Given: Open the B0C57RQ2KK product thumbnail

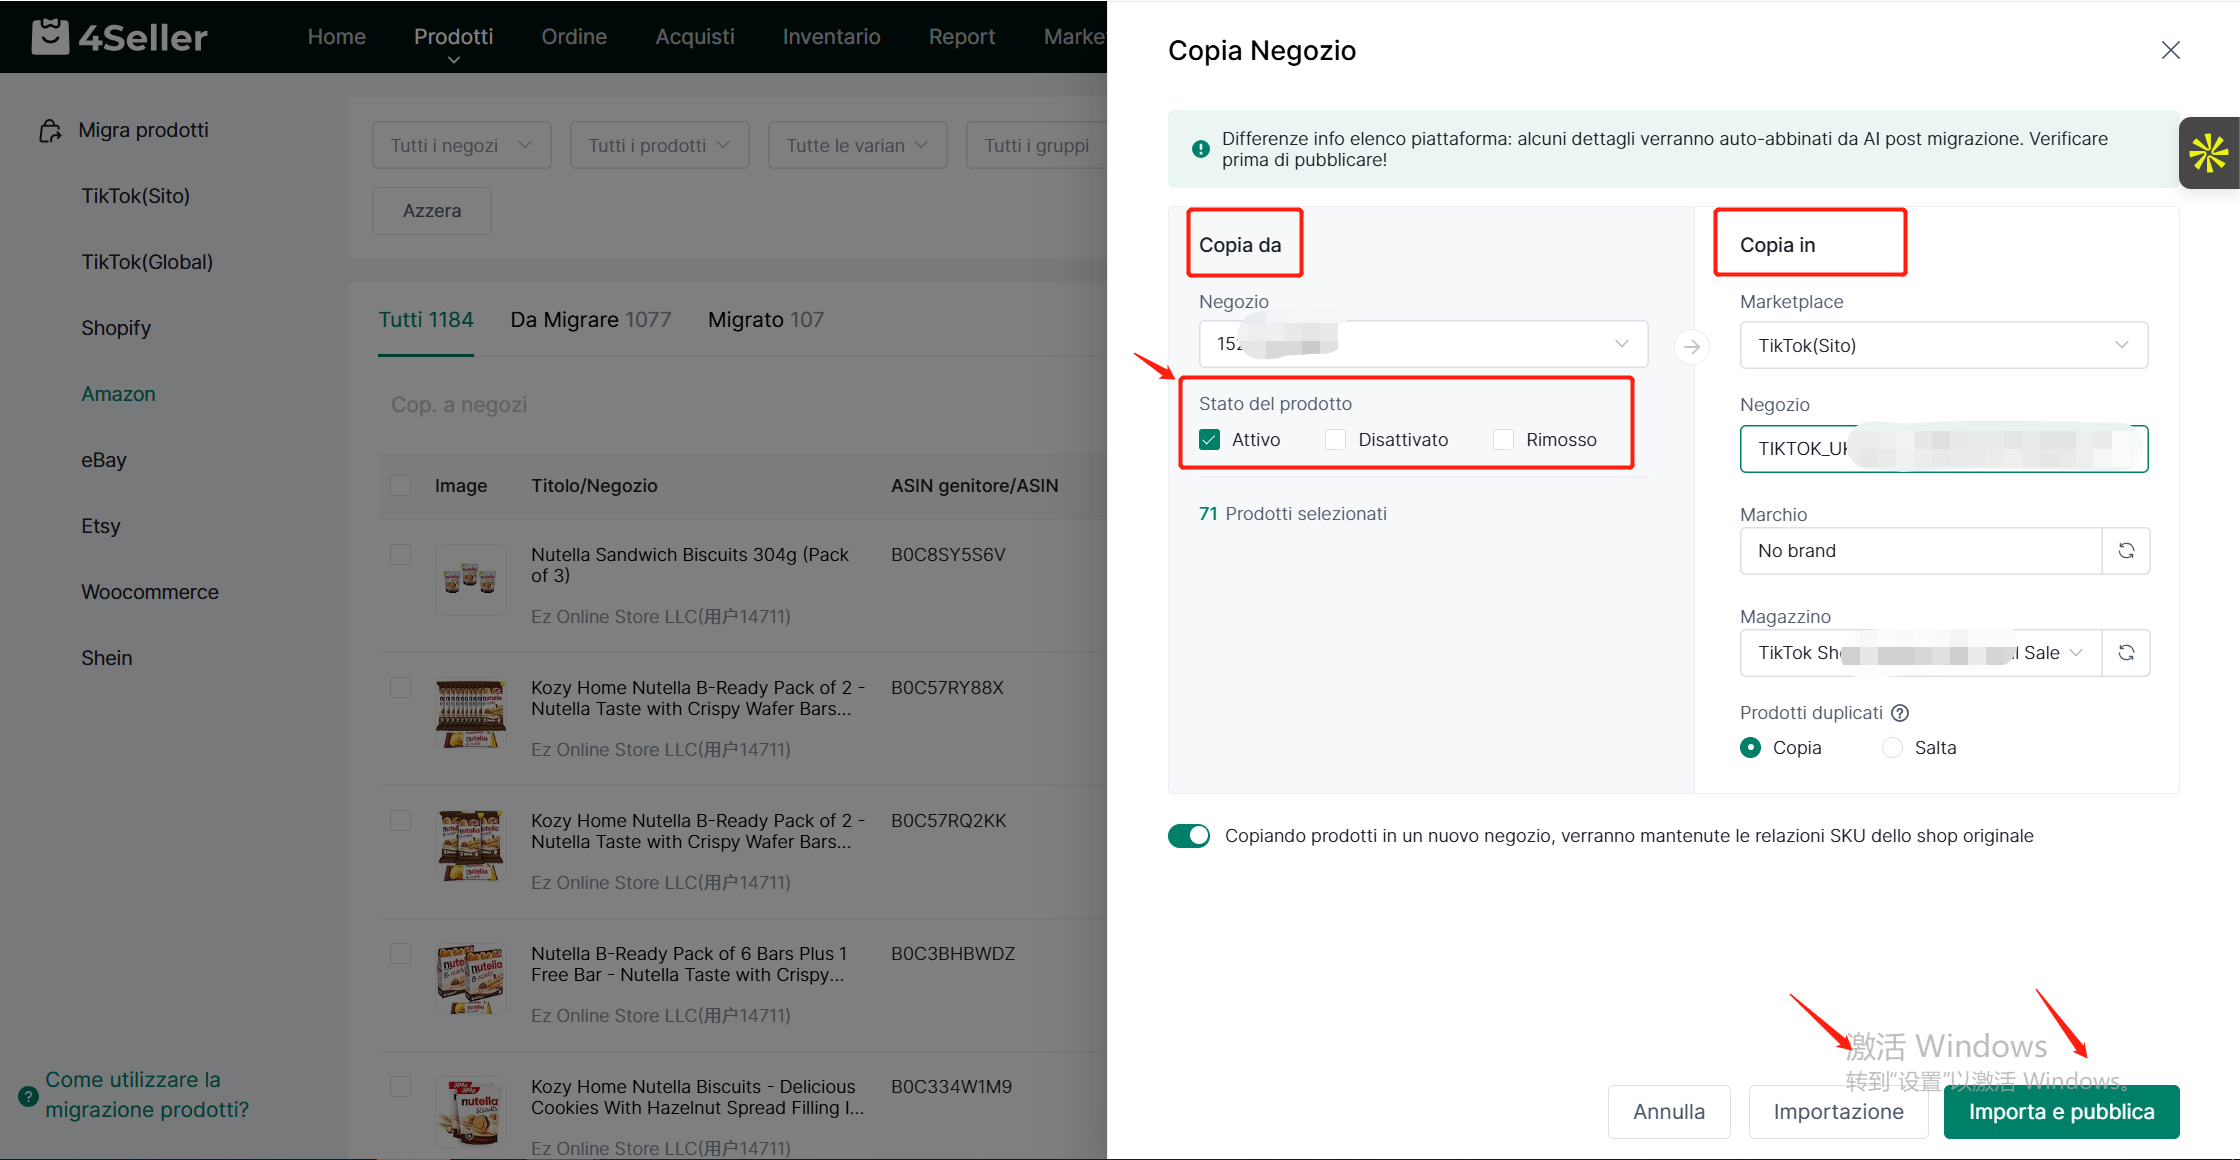Looking at the screenshot, I should 470,846.
